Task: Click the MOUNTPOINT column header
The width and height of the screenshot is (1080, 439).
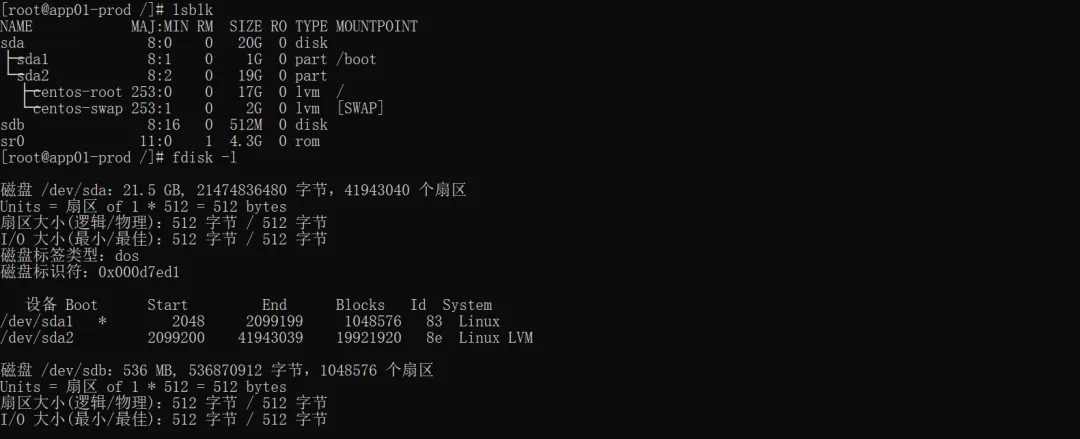Action: [377, 26]
